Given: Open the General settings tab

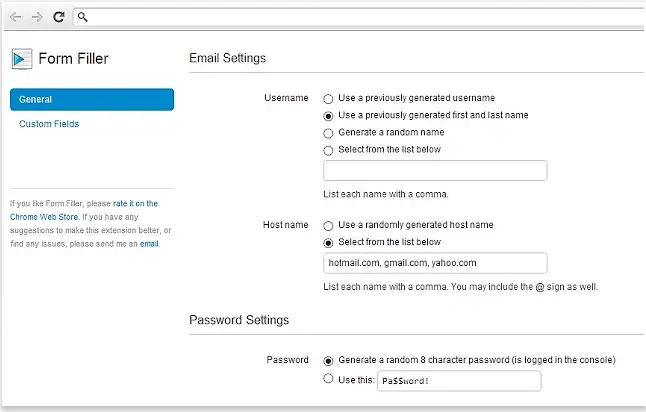Looking at the screenshot, I should [92, 99].
